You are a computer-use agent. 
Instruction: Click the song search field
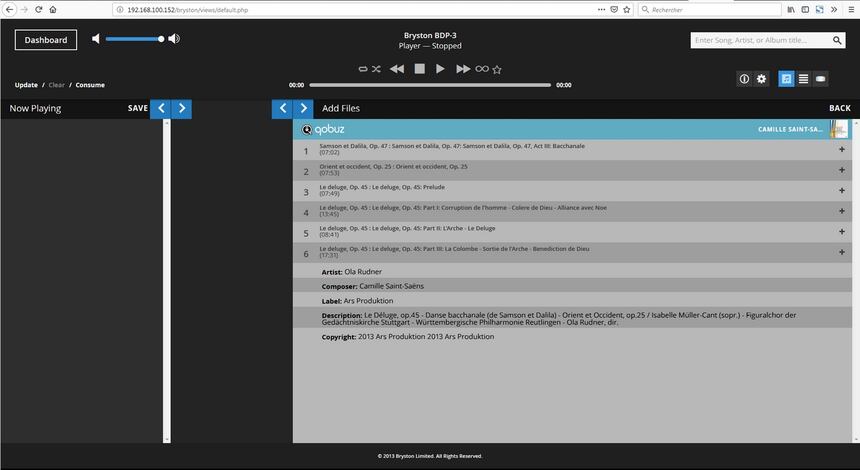760,40
